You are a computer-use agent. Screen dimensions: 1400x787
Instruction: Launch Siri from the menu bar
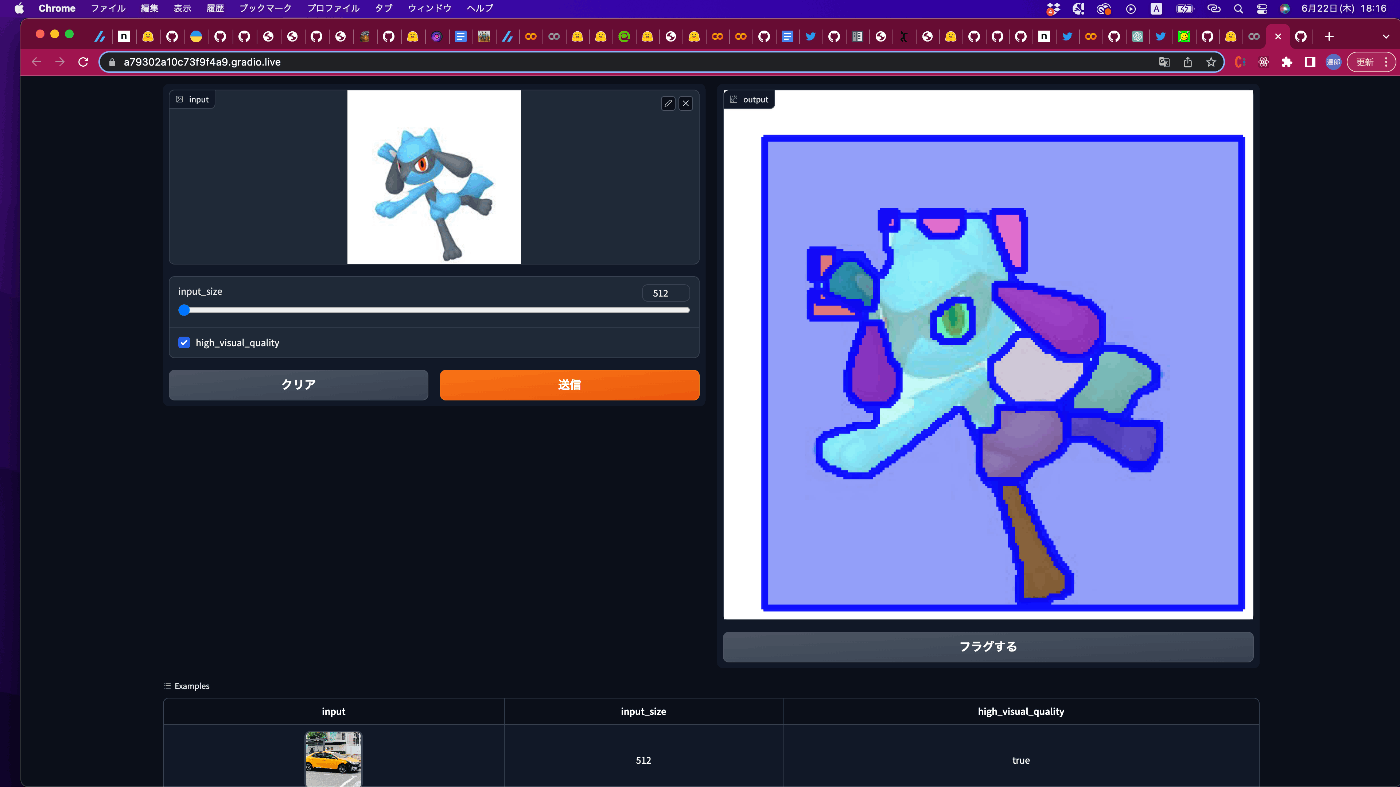click(1285, 9)
